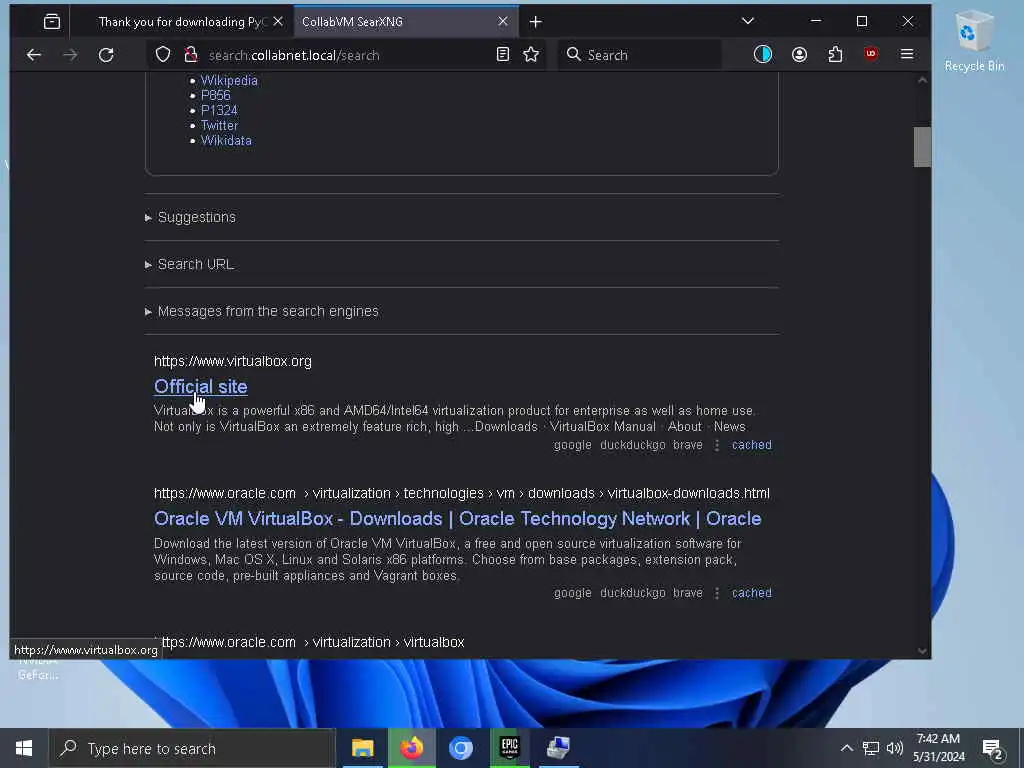This screenshot has height=768, width=1024.
Task: Switch to Firefox in the taskbar
Action: coord(411,748)
